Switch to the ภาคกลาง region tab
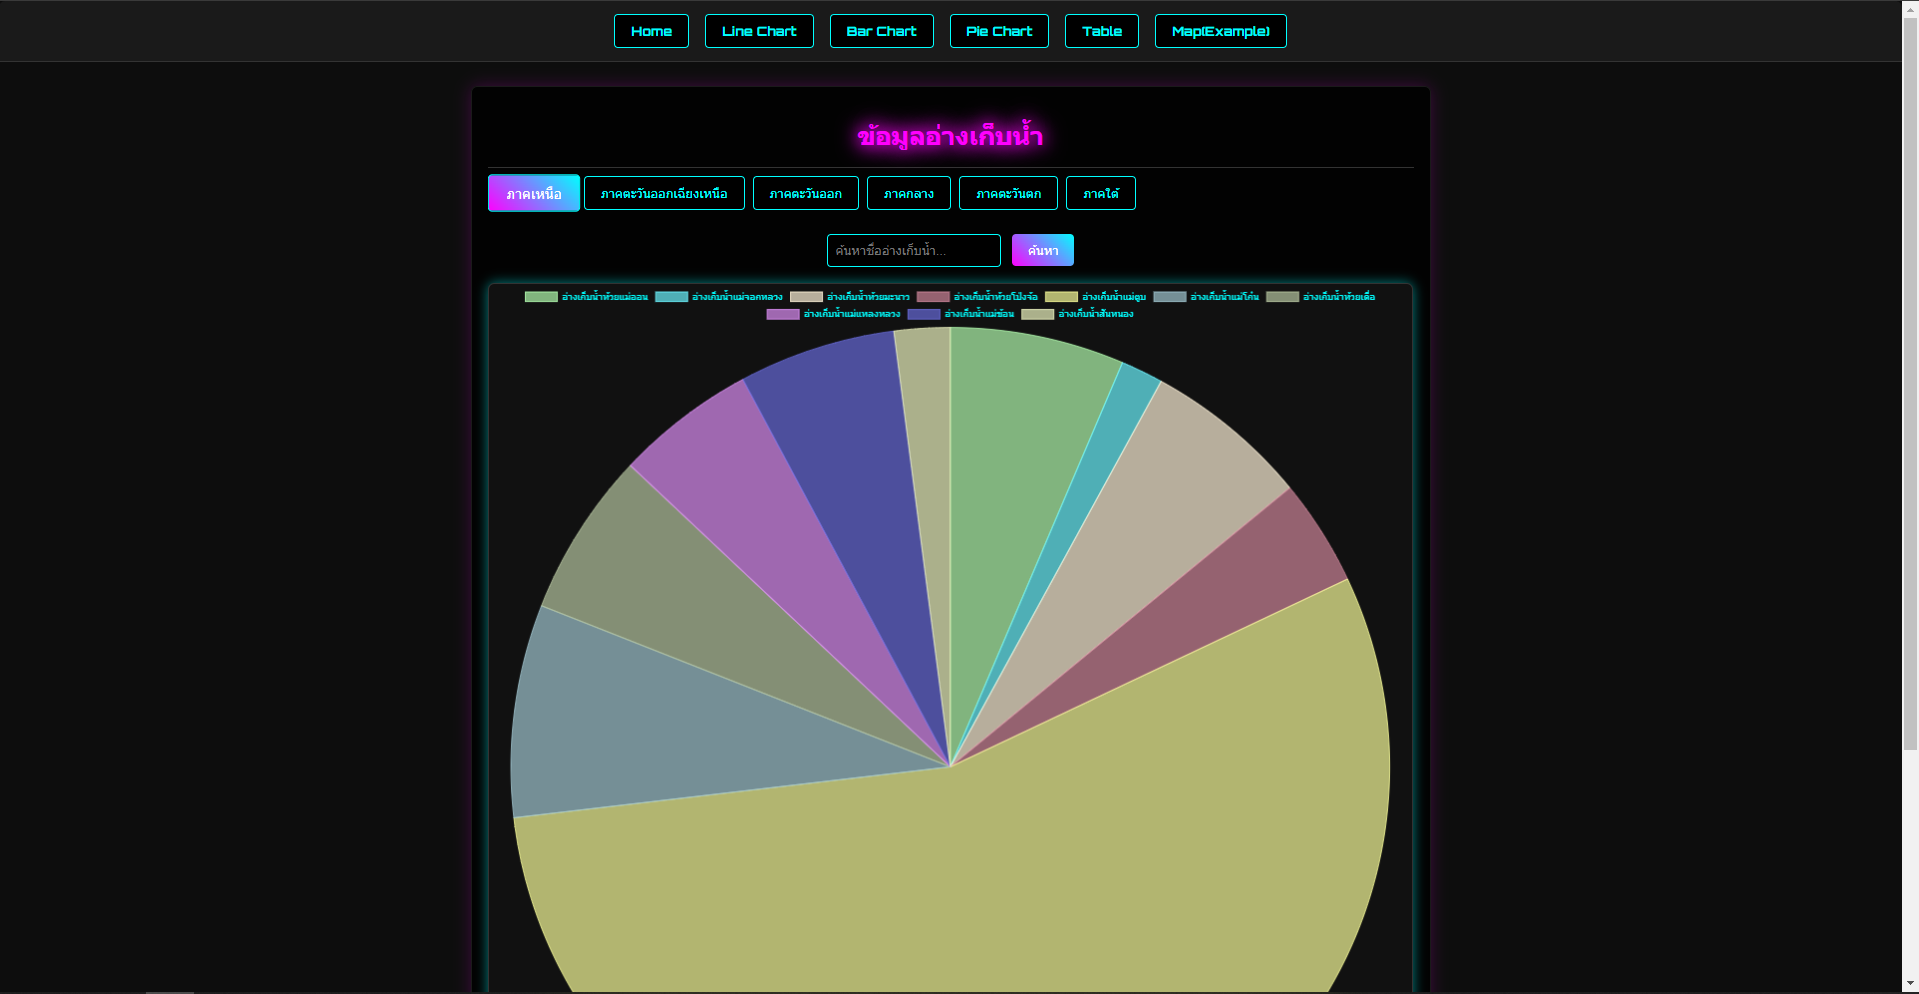1919x994 pixels. click(908, 193)
